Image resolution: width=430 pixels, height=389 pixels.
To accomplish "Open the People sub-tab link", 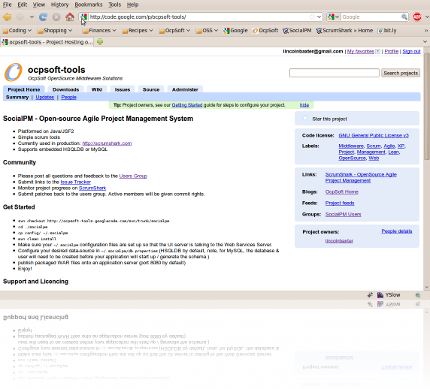I will [69, 97].
